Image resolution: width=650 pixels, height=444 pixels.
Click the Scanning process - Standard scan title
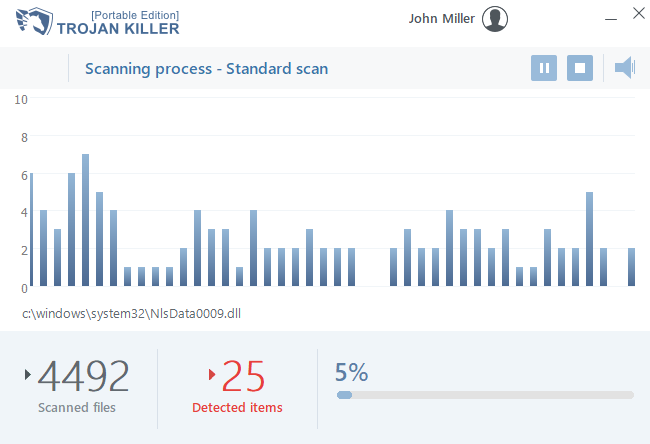click(206, 69)
